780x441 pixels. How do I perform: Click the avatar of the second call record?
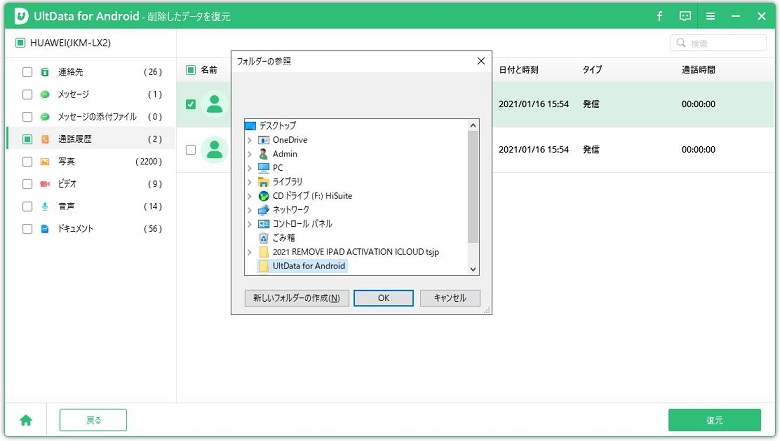(x=215, y=150)
